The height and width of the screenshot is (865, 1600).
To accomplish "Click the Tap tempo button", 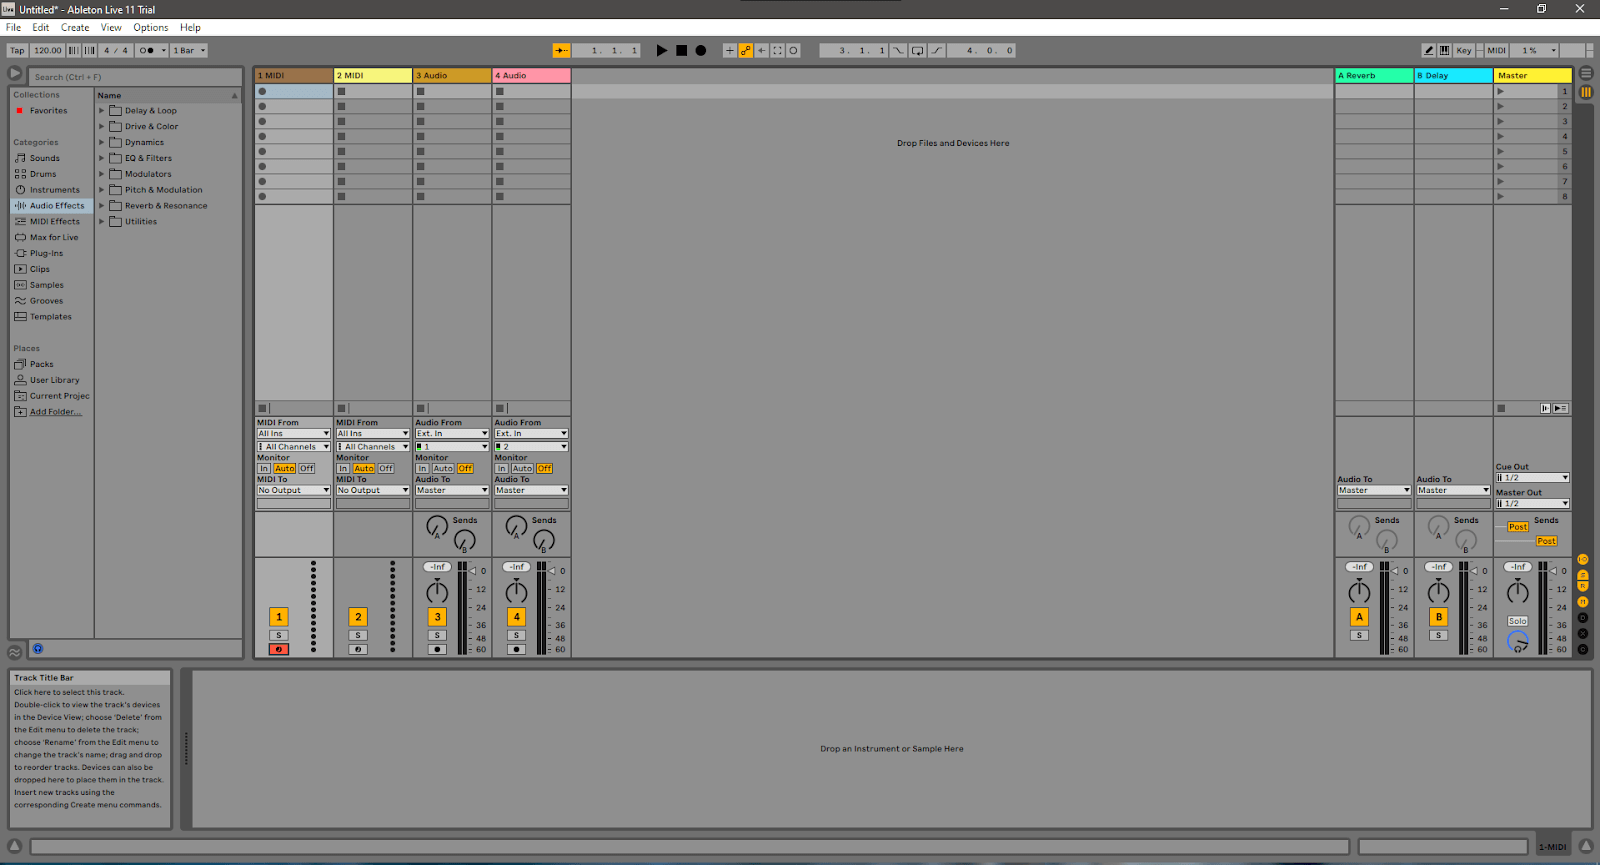I will pyautogui.click(x=17, y=50).
